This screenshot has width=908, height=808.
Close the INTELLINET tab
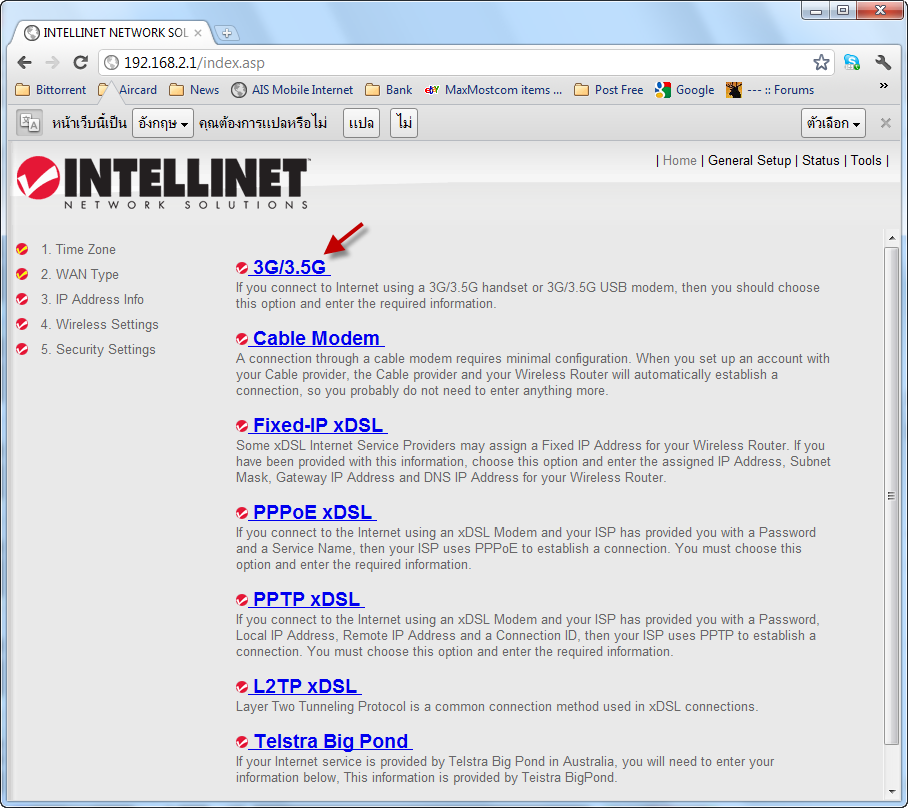(198, 33)
